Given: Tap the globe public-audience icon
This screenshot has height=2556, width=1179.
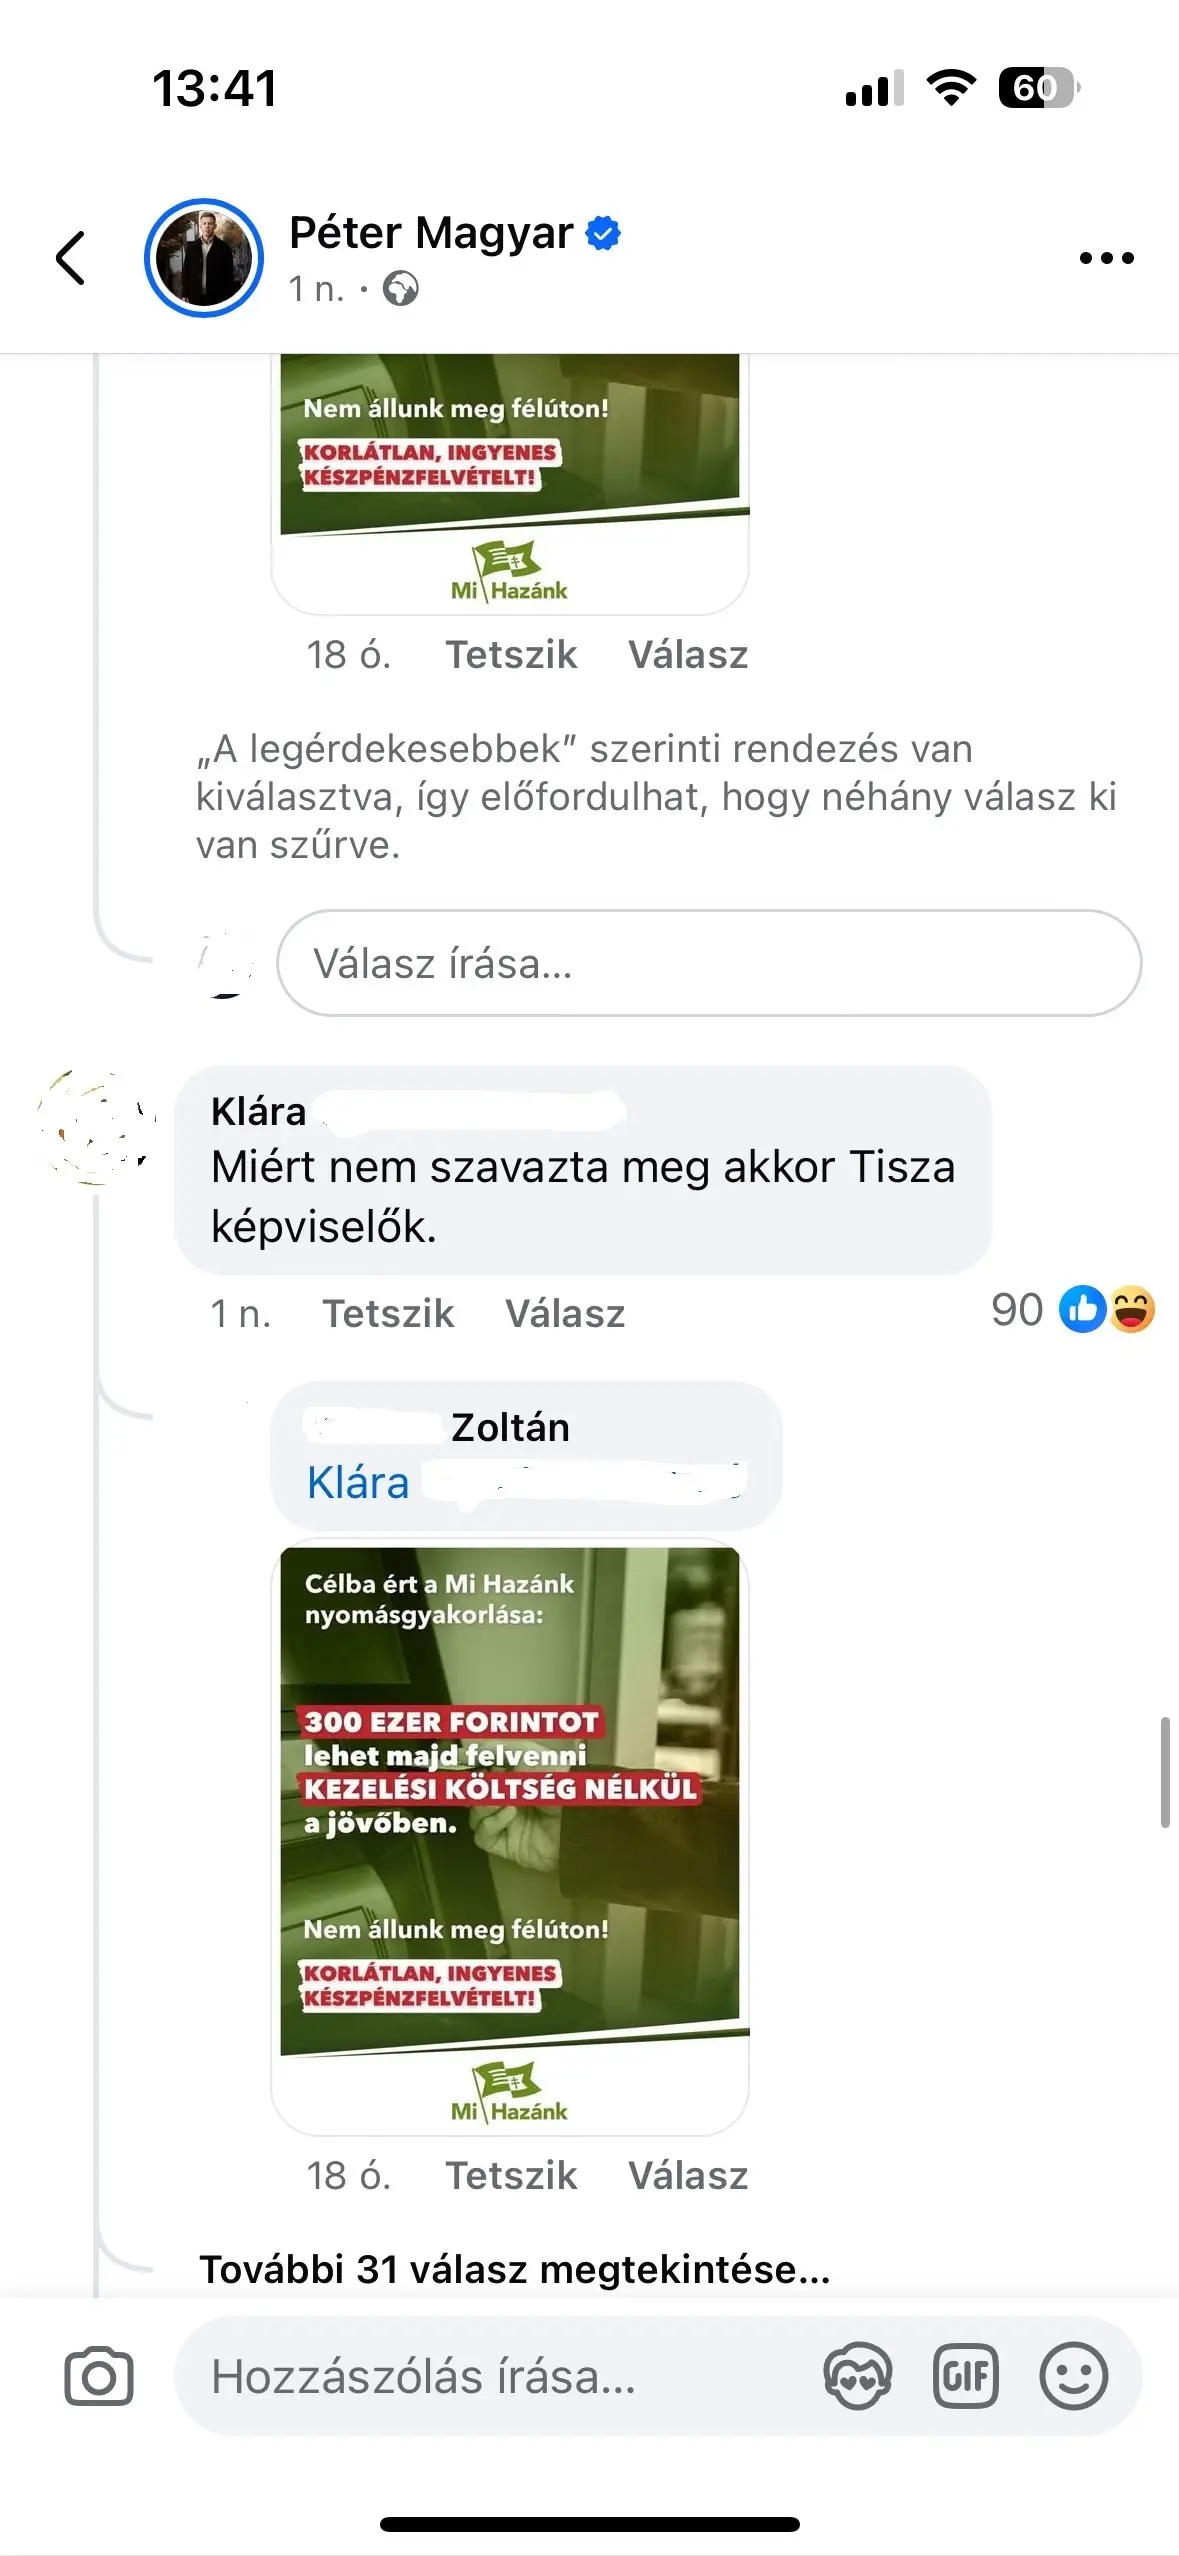Looking at the screenshot, I should click(x=401, y=289).
